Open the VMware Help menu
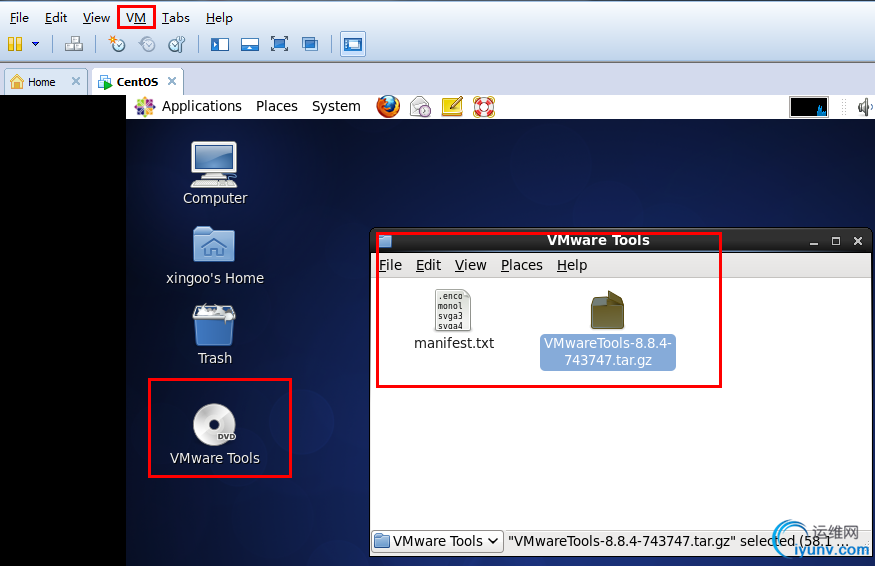This screenshot has height=566, width=875. pos(219,18)
